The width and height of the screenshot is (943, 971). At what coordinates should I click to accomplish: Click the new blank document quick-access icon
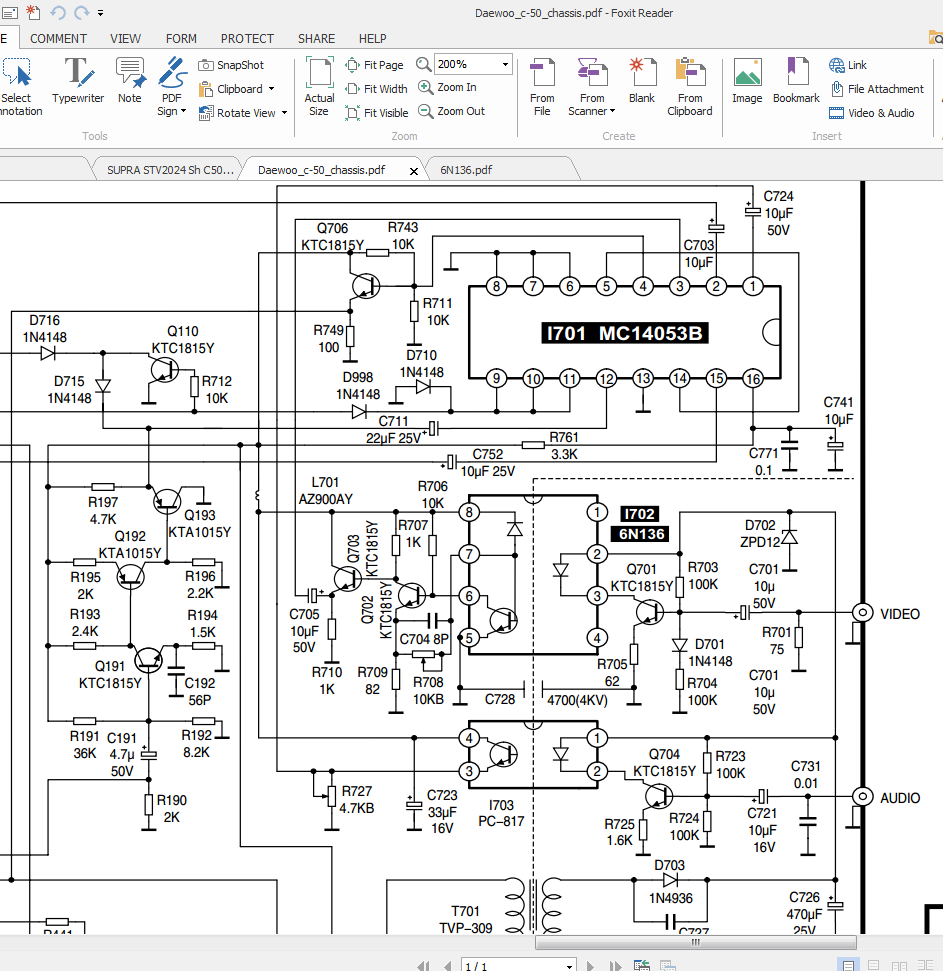[x=33, y=12]
